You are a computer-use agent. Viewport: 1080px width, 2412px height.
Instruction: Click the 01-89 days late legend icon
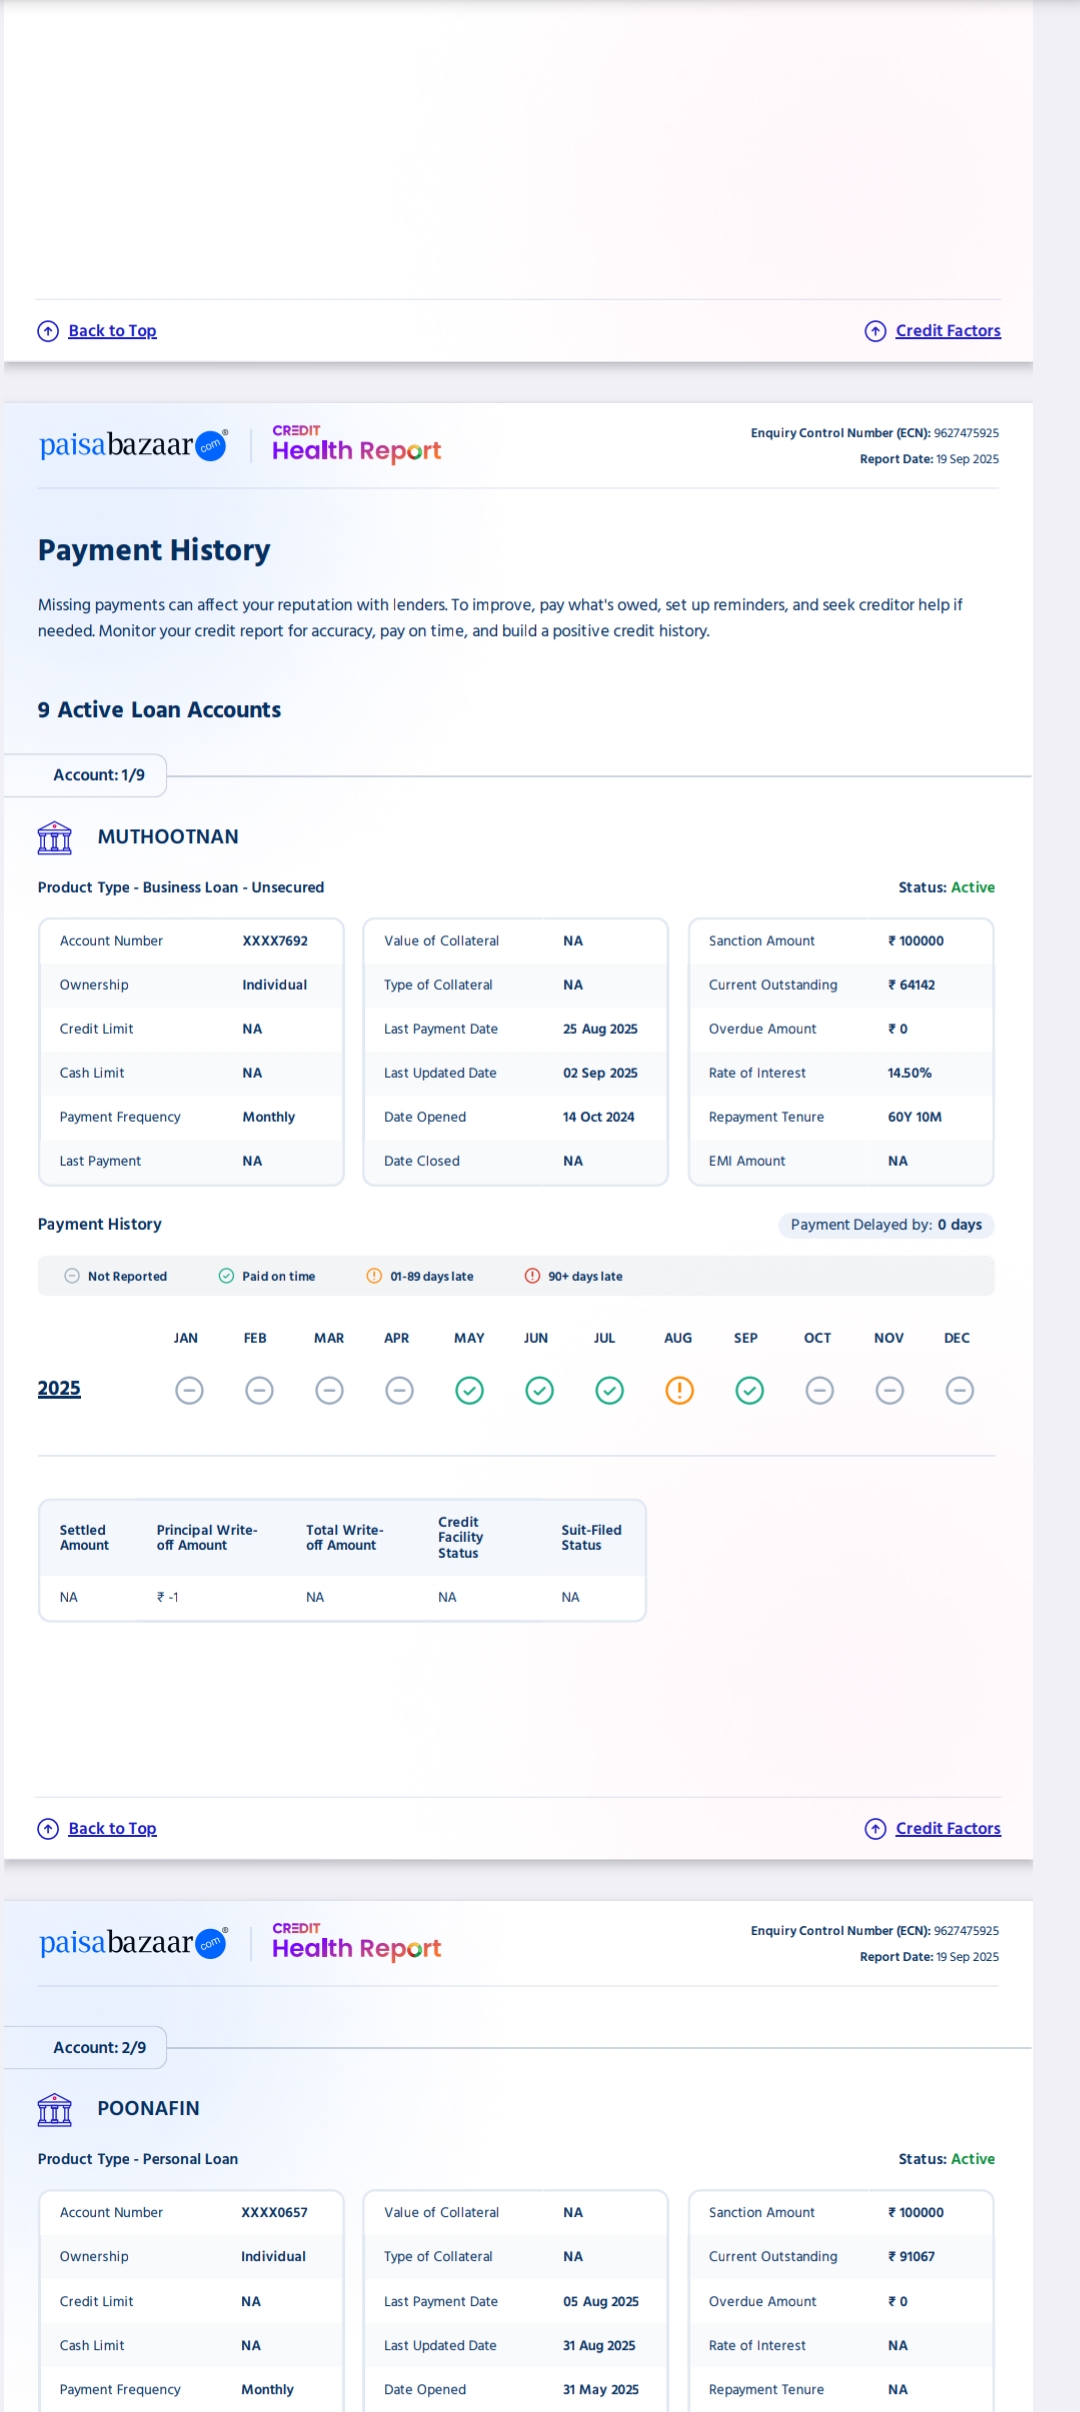pyautogui.click(x=374, y=1276)
